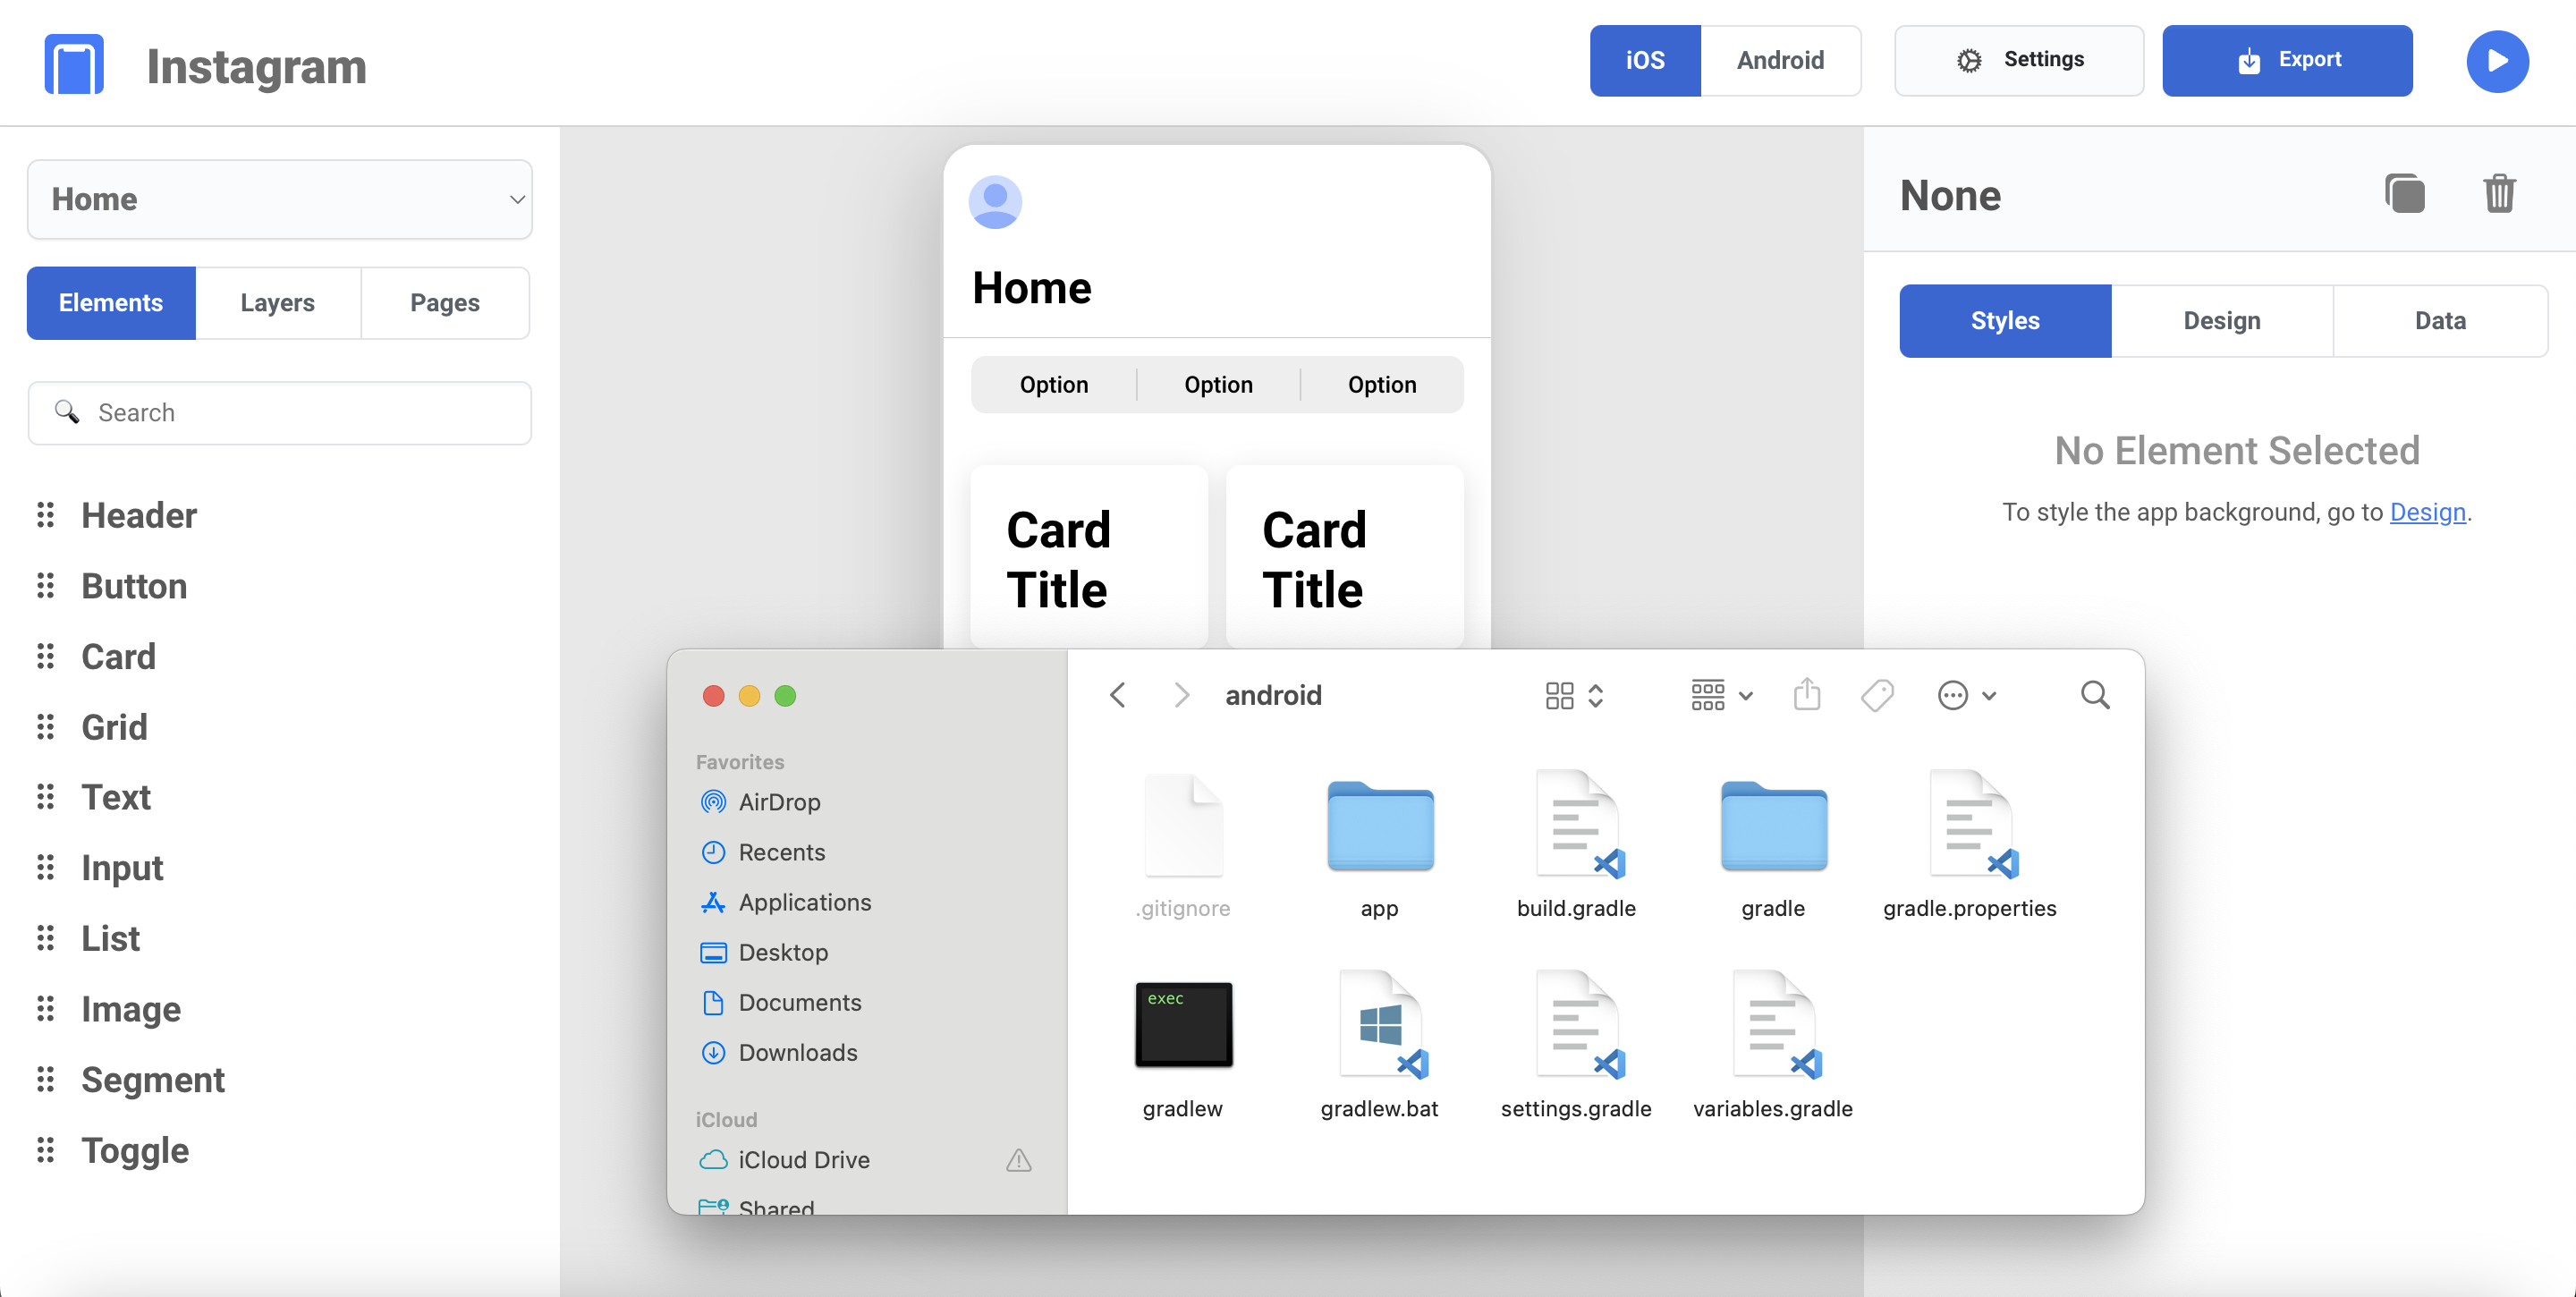Screen dimensions: 2576x1297
Task: Open the Data tab
Action: [2439, 321]
